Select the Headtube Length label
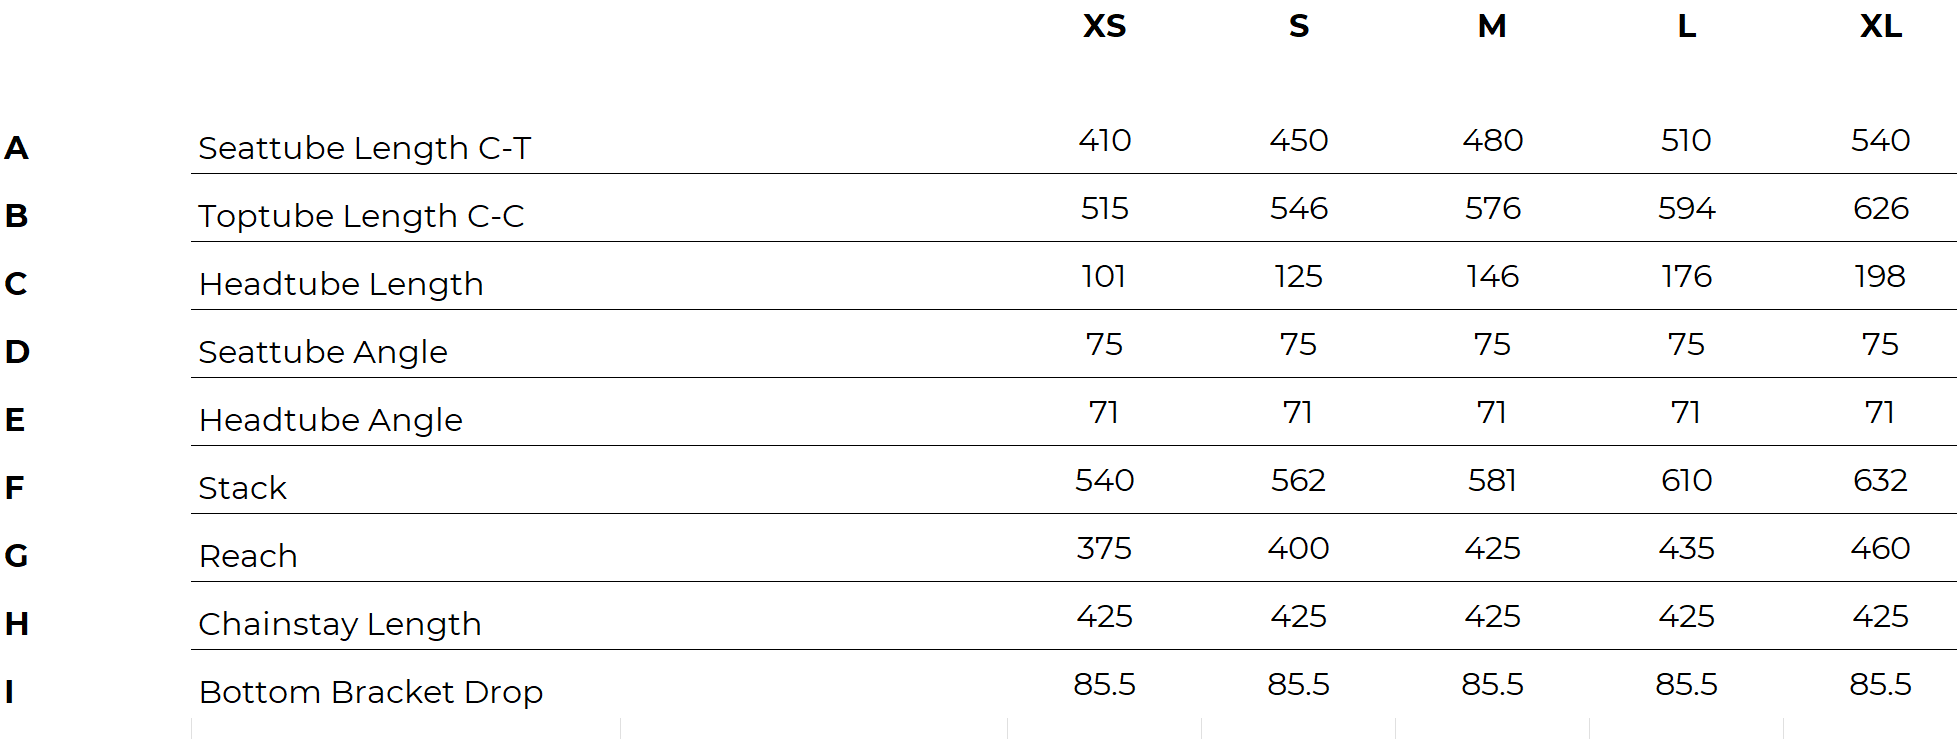This screenshot has height=739, width=1957. point(341,284)
